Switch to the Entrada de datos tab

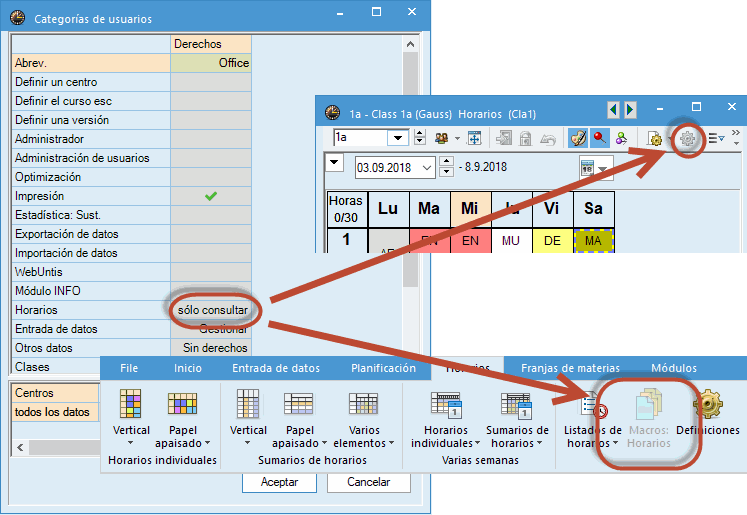pyautogui.click(x=273, y=368)
